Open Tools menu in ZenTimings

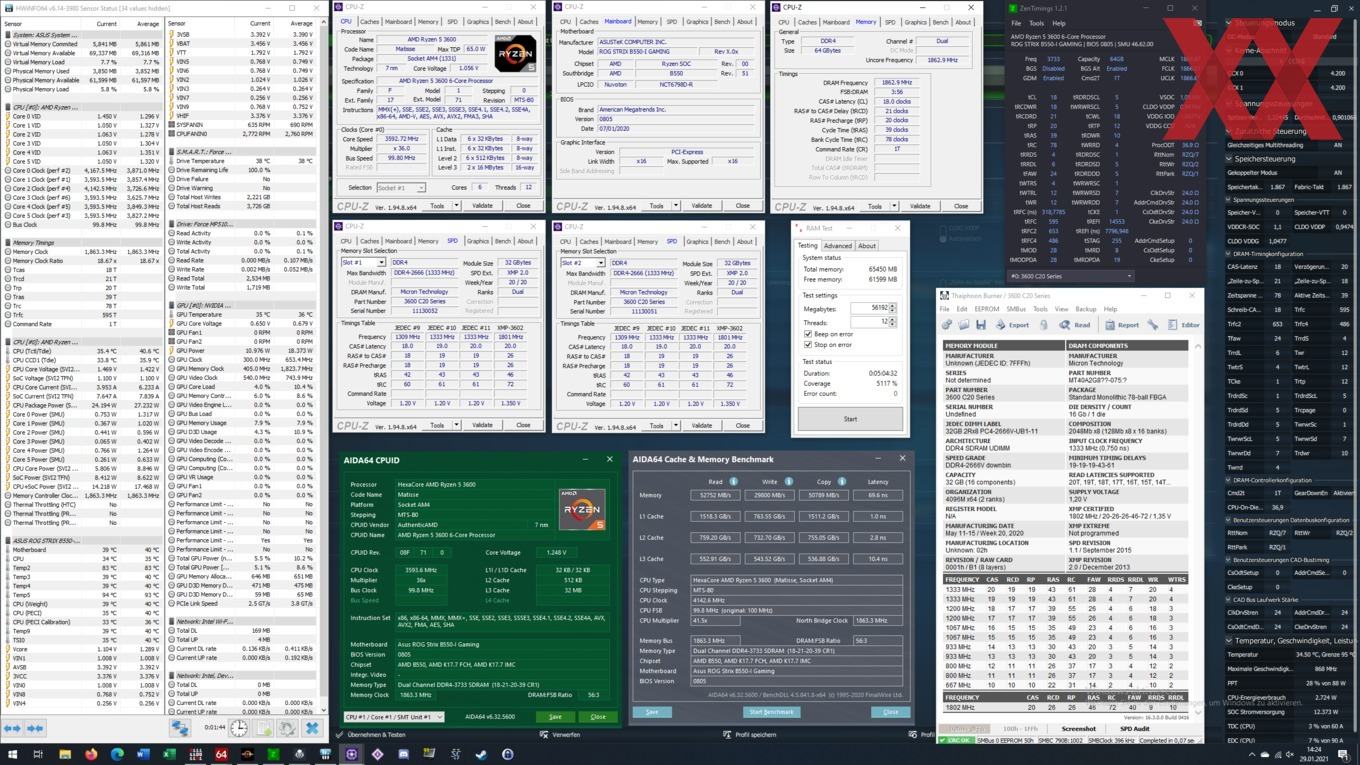(1036, 23)
